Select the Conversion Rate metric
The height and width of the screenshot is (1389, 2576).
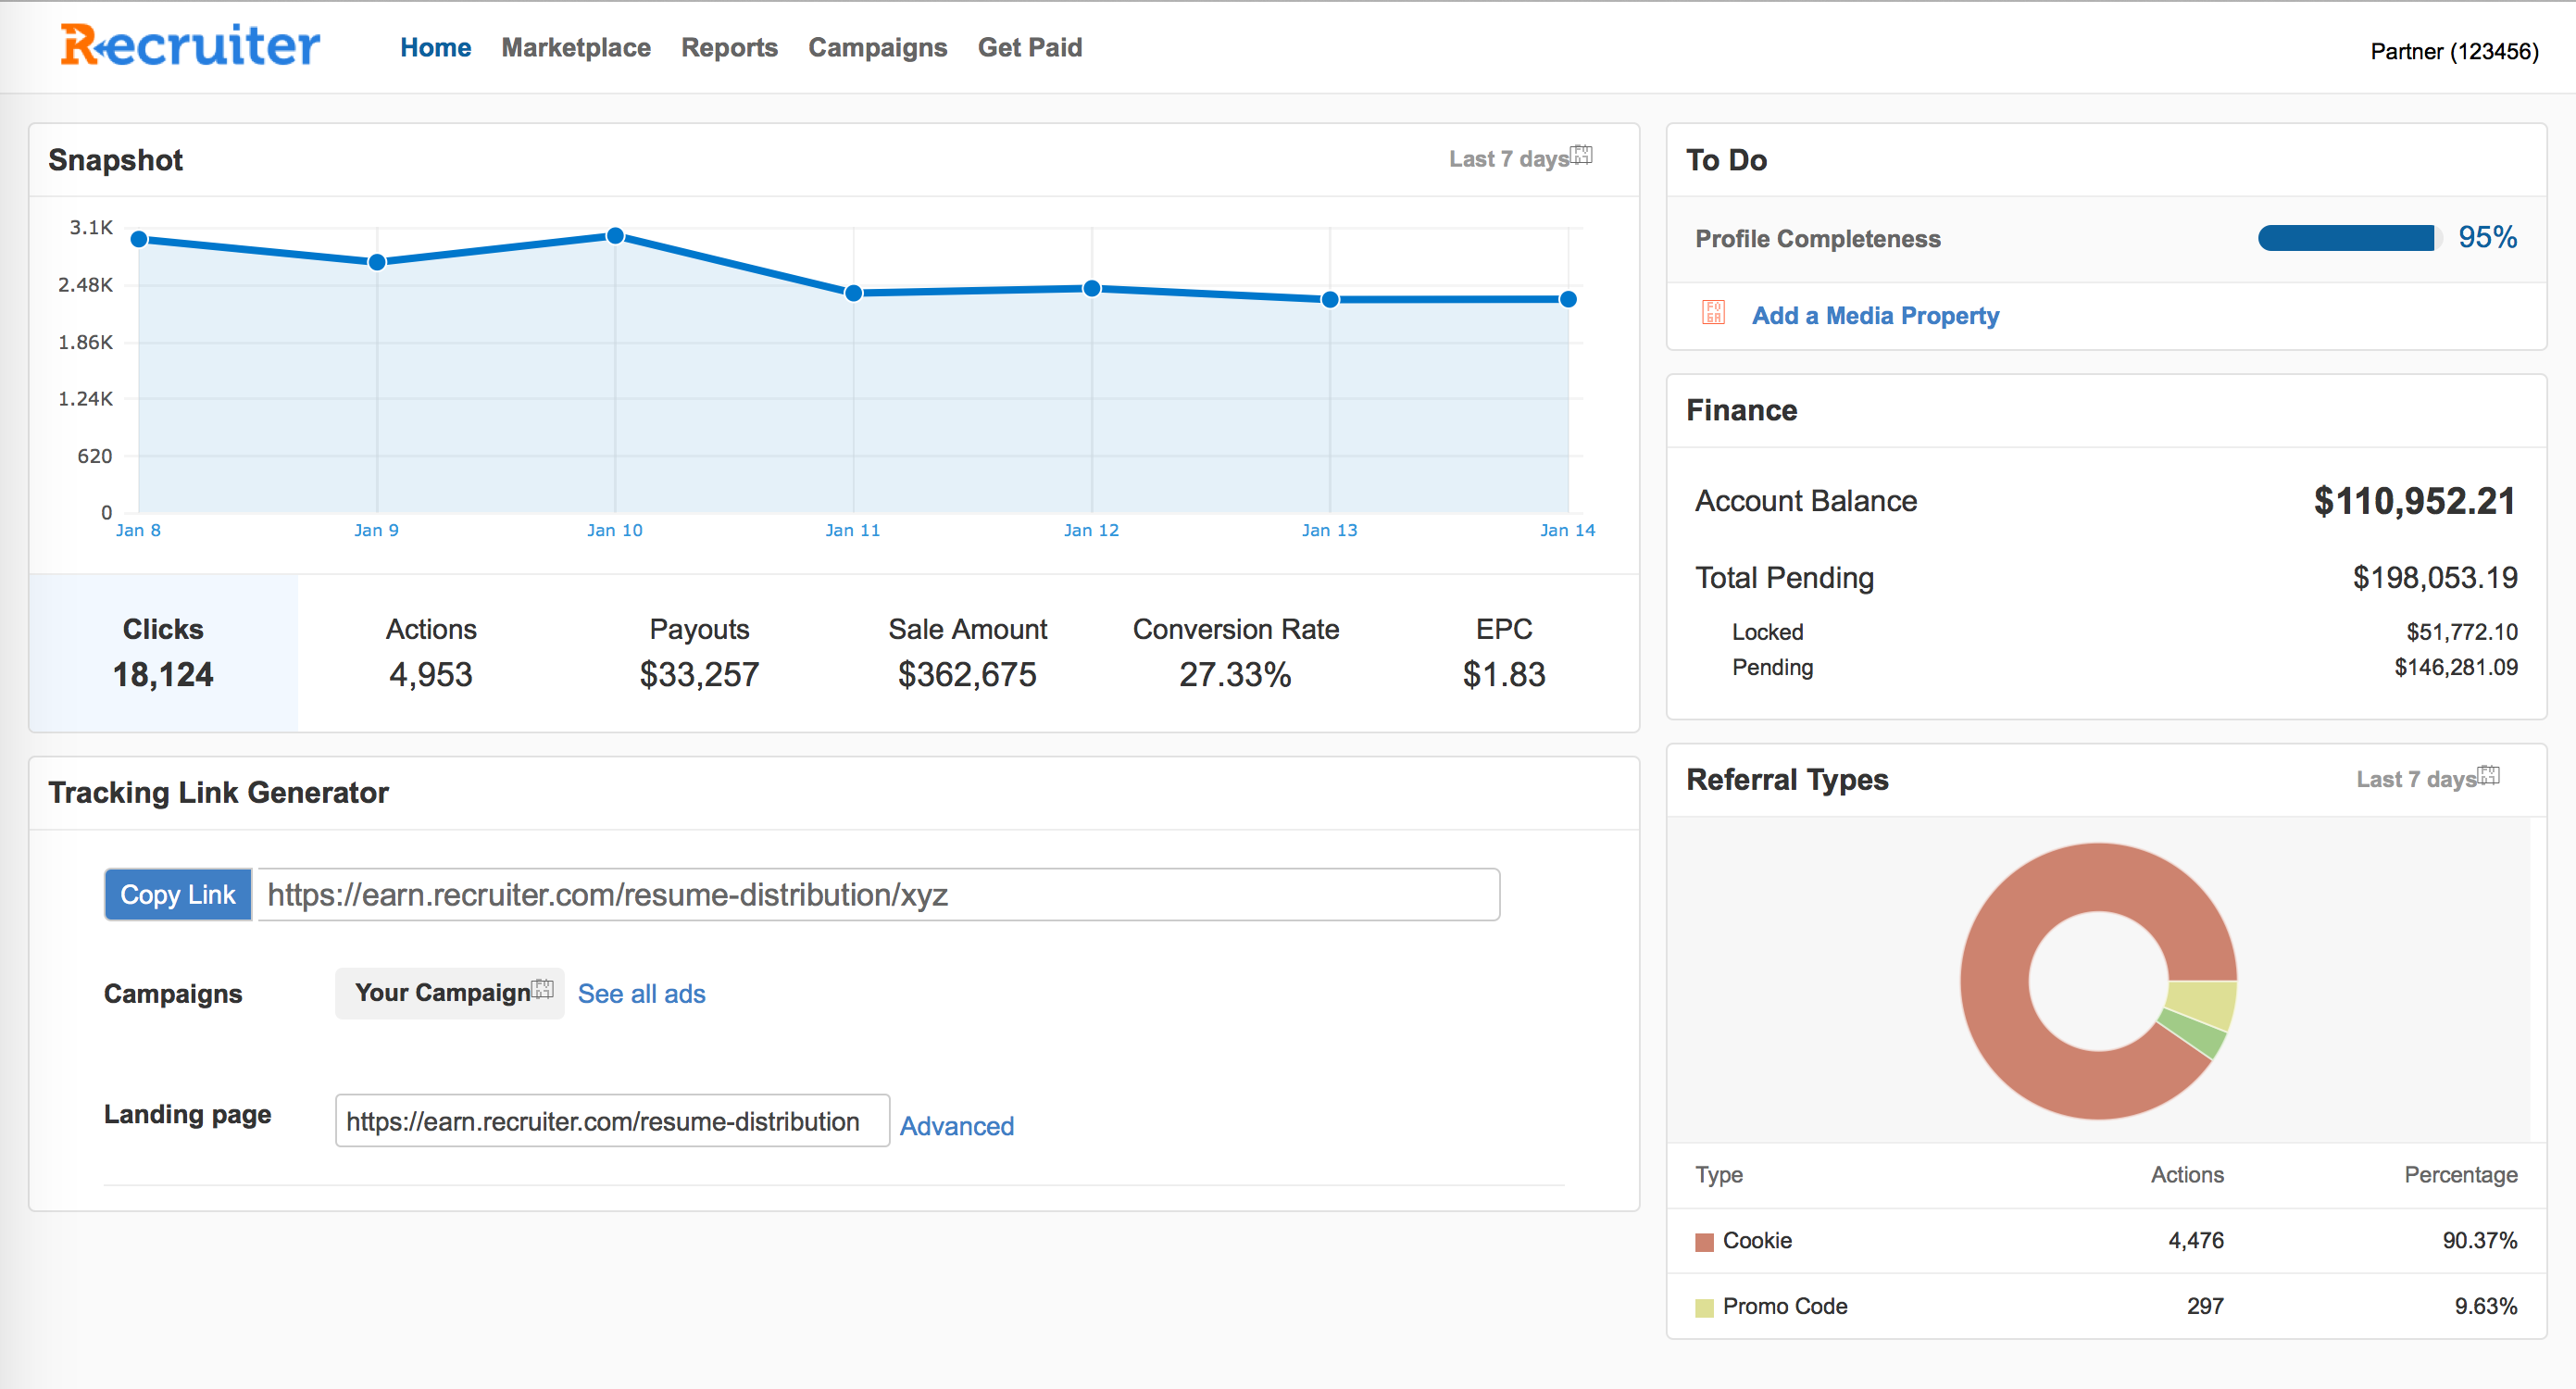coord(1235,652)
